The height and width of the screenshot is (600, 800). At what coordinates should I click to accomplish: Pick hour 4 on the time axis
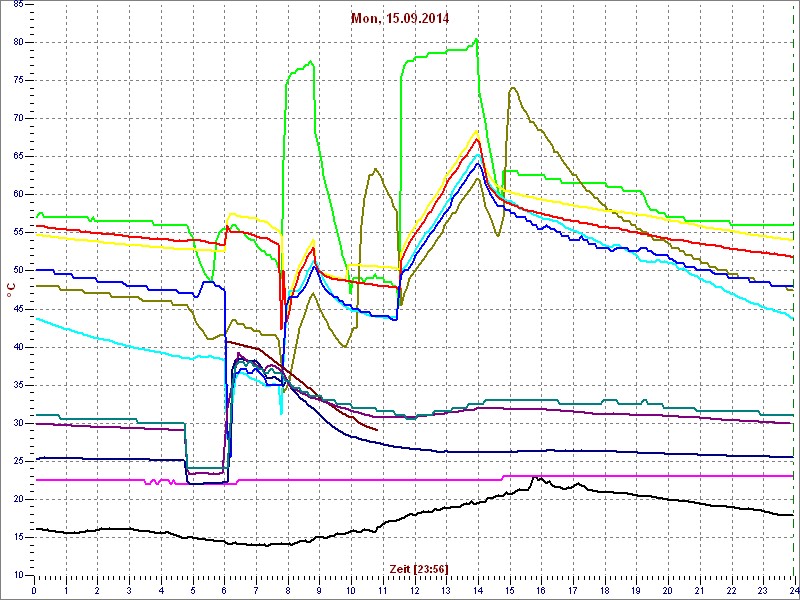click(x=161, y=590)
